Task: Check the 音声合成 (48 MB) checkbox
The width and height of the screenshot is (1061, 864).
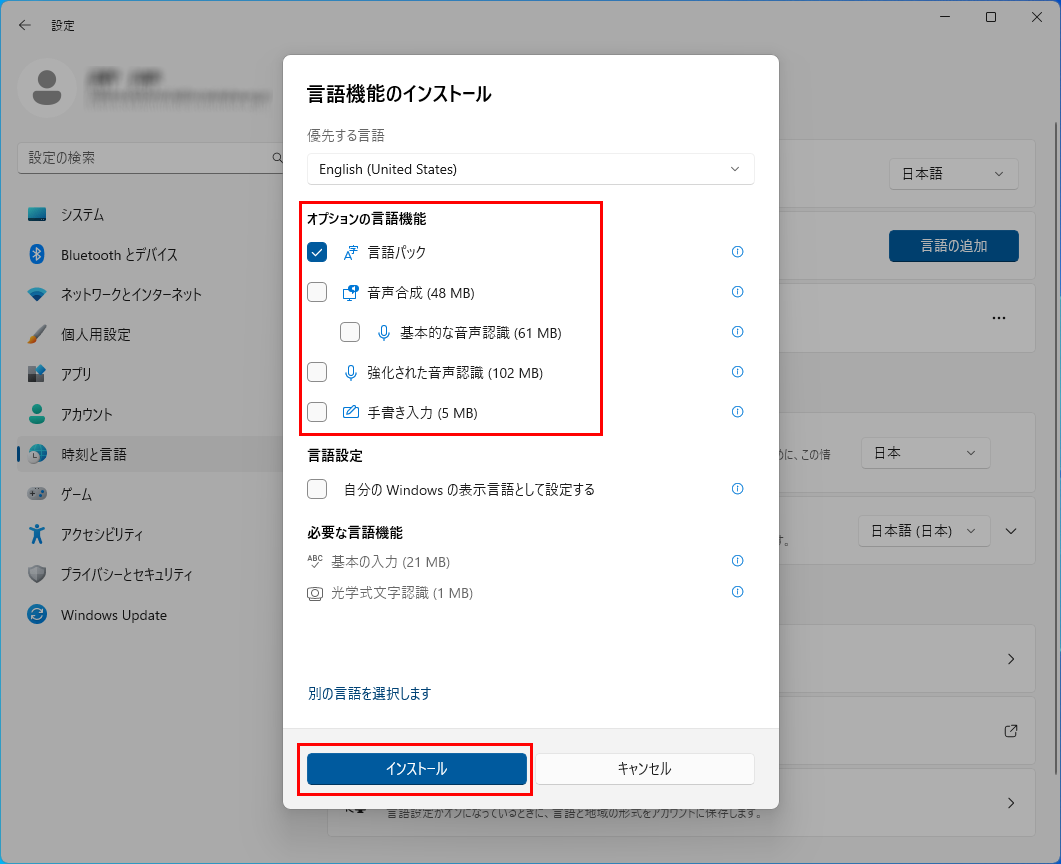Action: pos(317,292)
